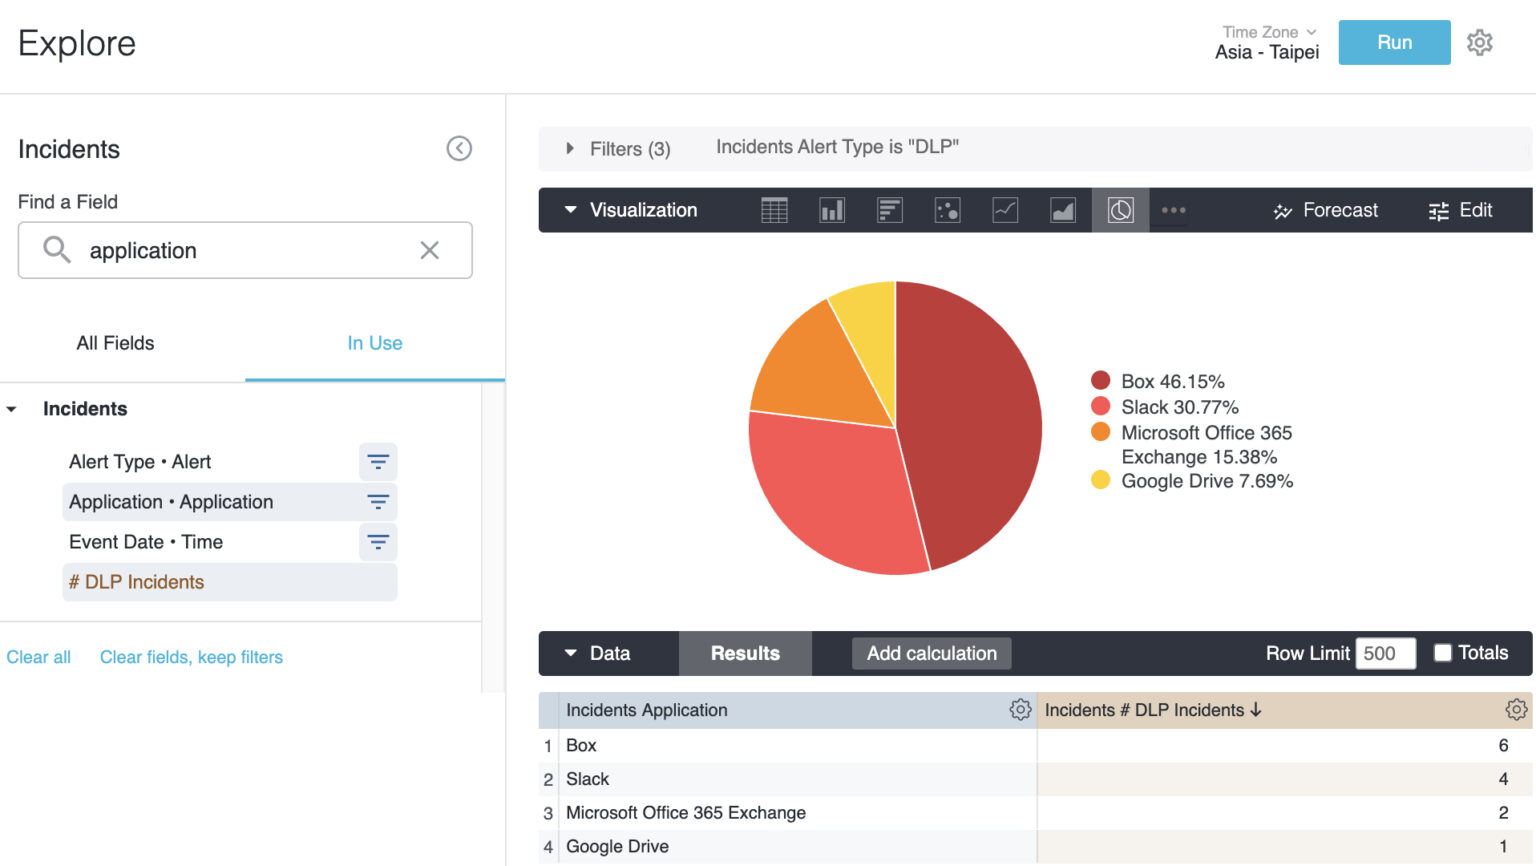The width and height of the screenshot is (1536, 866).
Task: Select the table visualization icon
Action: (x=774, y=210)
